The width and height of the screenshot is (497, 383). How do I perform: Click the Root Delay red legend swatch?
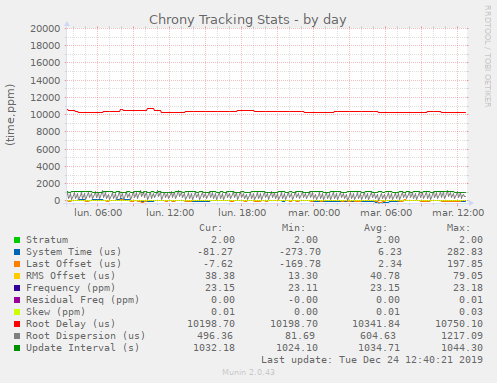(17, 324)
